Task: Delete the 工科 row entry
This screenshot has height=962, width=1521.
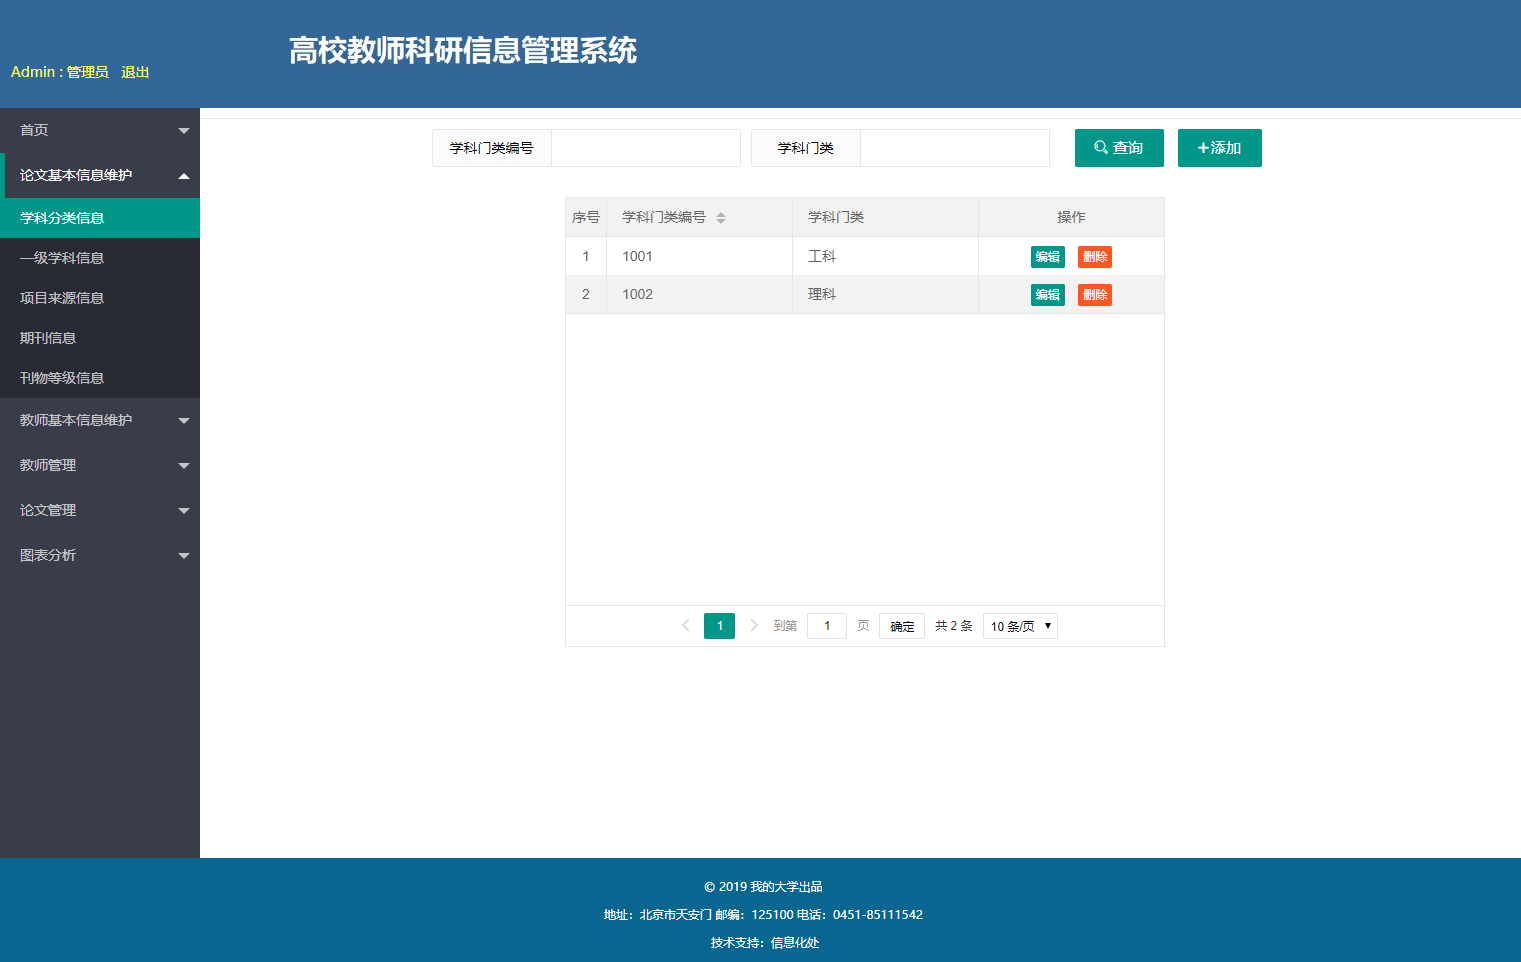Action: click(x=1094, y=257)
